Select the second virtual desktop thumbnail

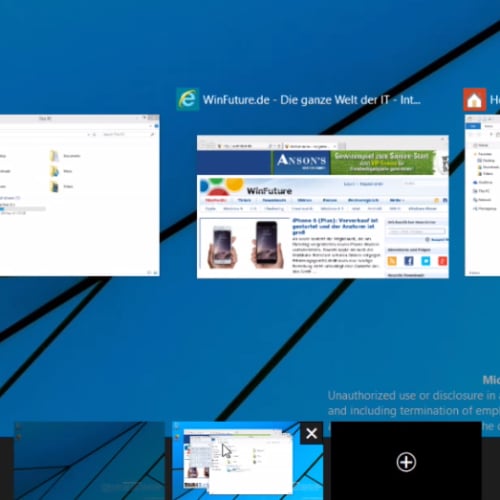[x=247, y=461]
